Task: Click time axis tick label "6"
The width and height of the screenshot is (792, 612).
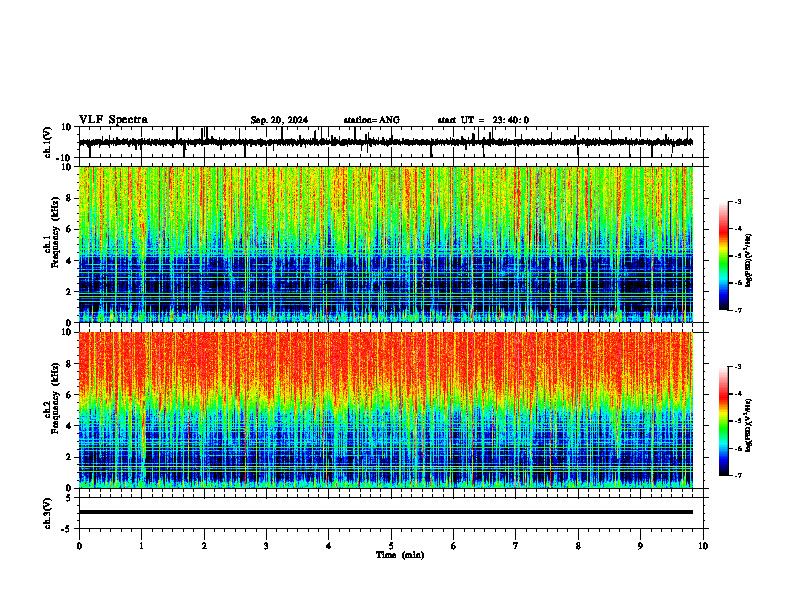Action: pyautogui.click(x=454, y=546)
